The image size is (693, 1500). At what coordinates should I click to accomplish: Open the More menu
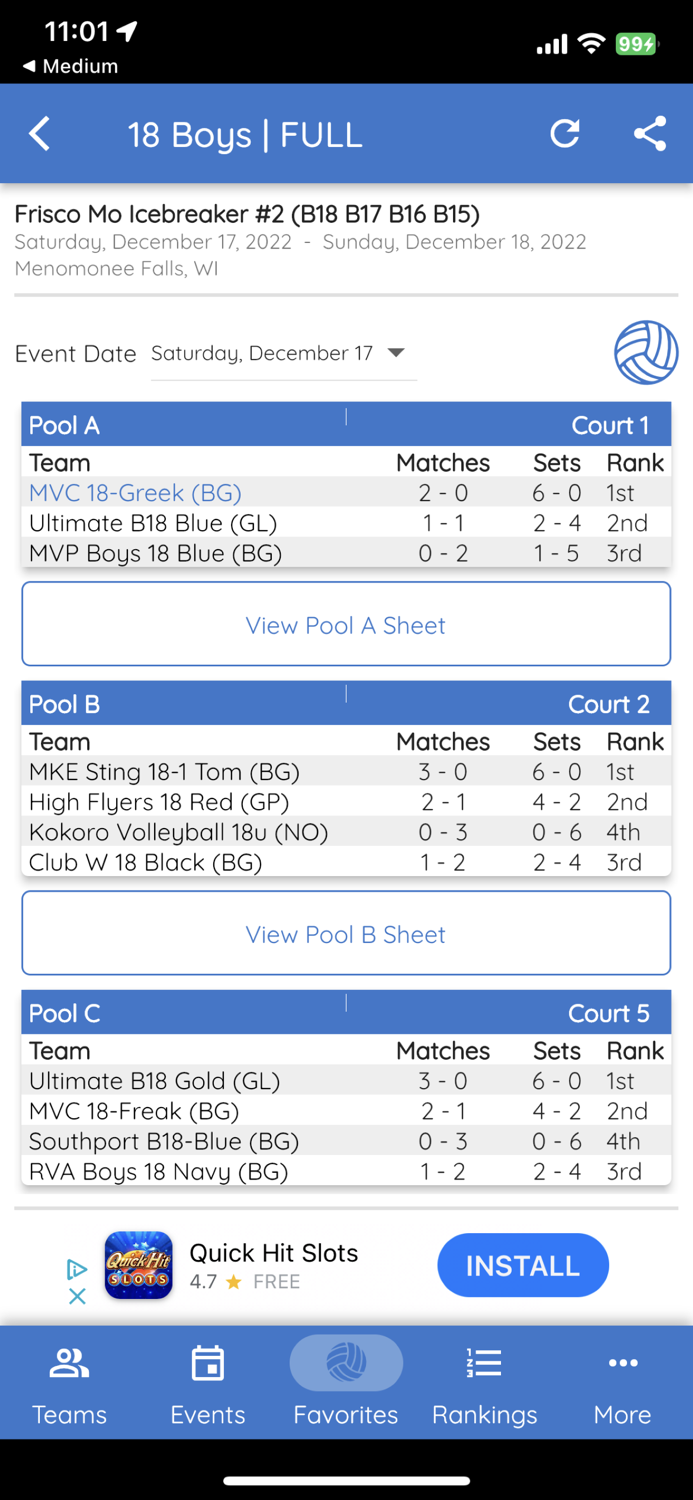(622, 1383)
